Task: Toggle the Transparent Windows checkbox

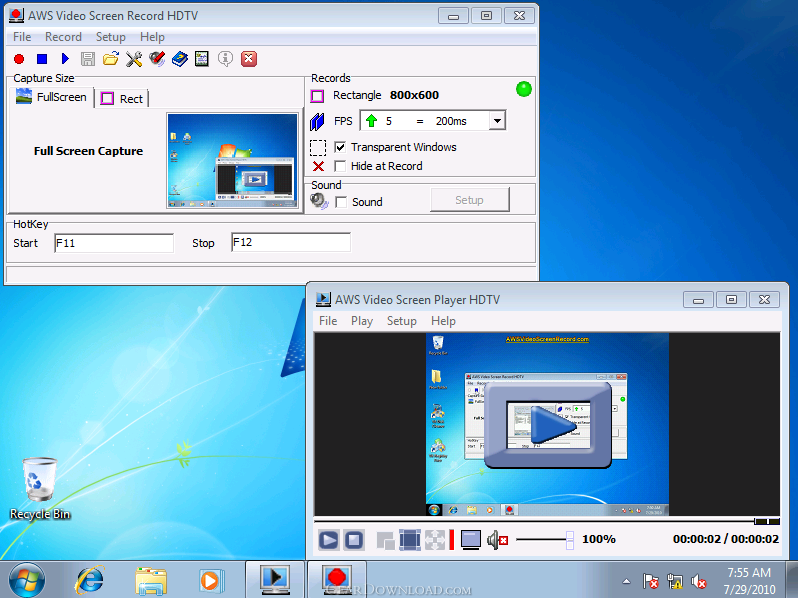Action: (340, 148)
